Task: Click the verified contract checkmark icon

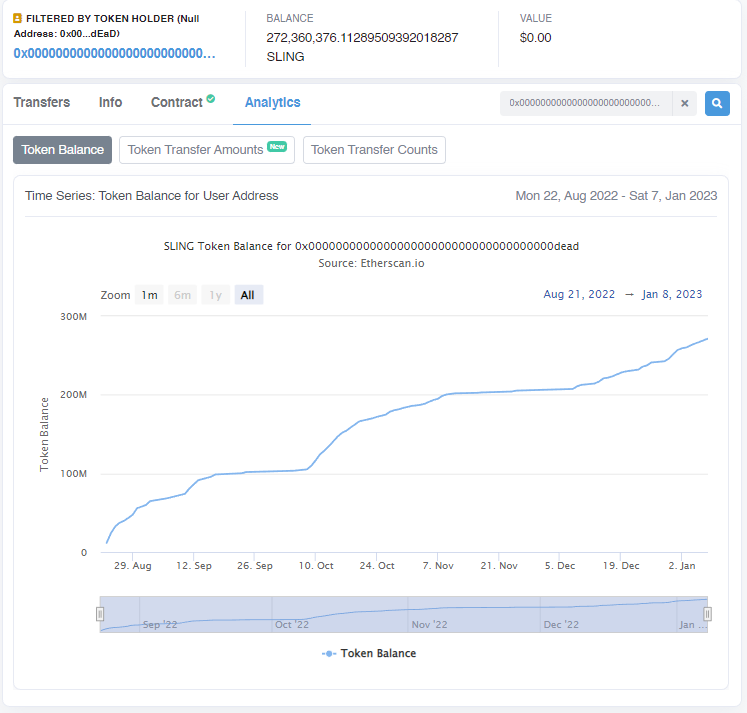Action: (x=211, y=99)
